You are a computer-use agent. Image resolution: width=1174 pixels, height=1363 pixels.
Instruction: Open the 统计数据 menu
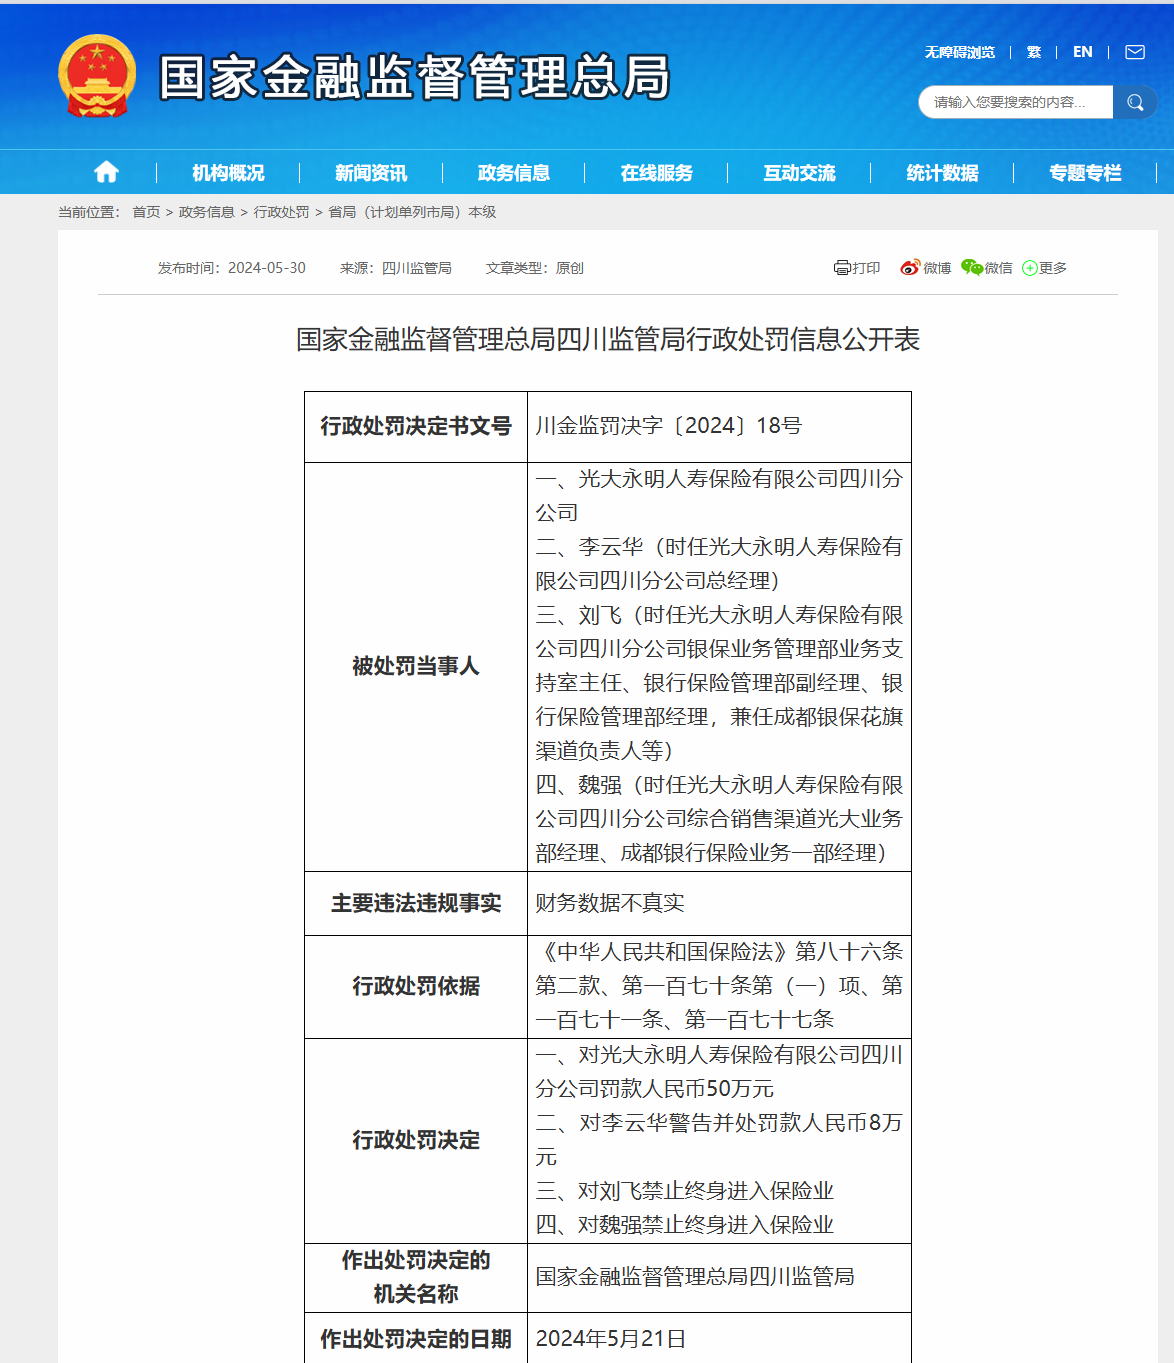point(942,173)
